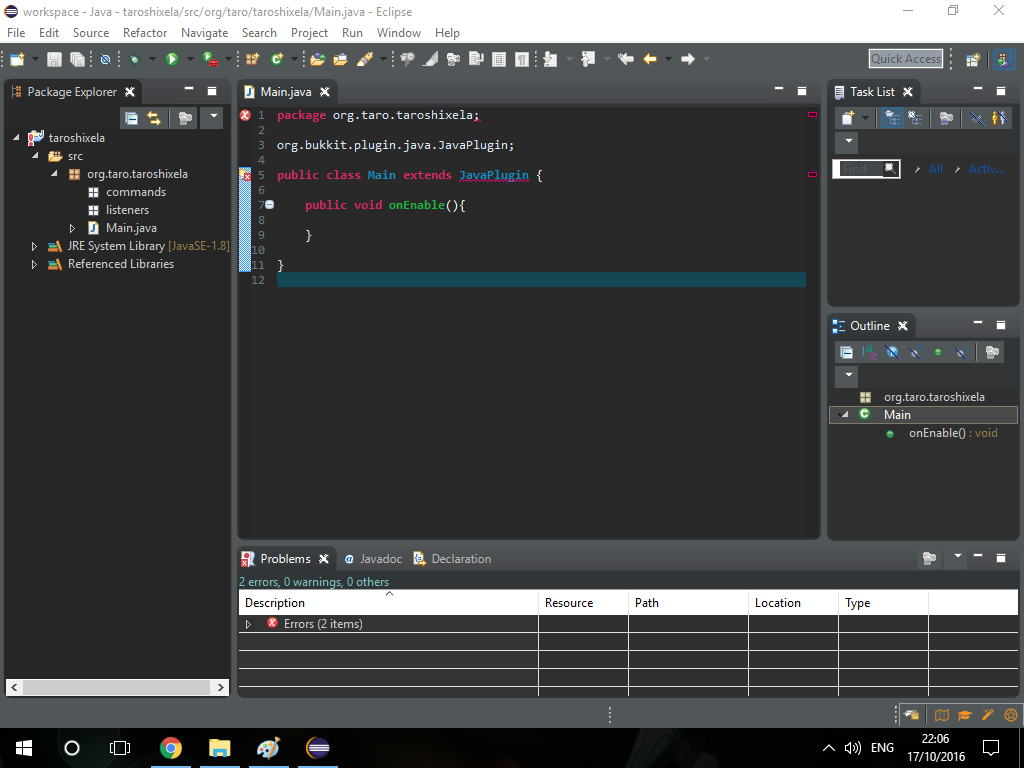Click Collapse All in Package Explorer
1024x768 pixels.
point(131,118)
